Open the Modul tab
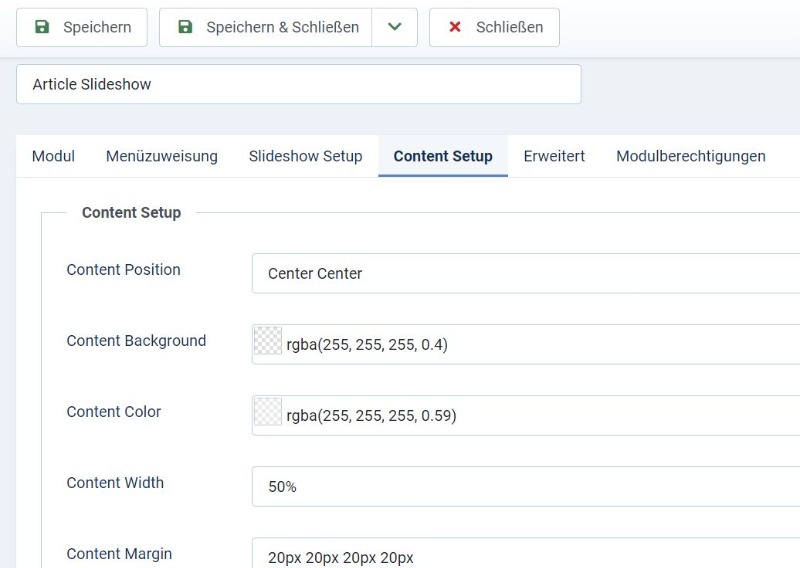The image size is (800, 568). (53, 156)
